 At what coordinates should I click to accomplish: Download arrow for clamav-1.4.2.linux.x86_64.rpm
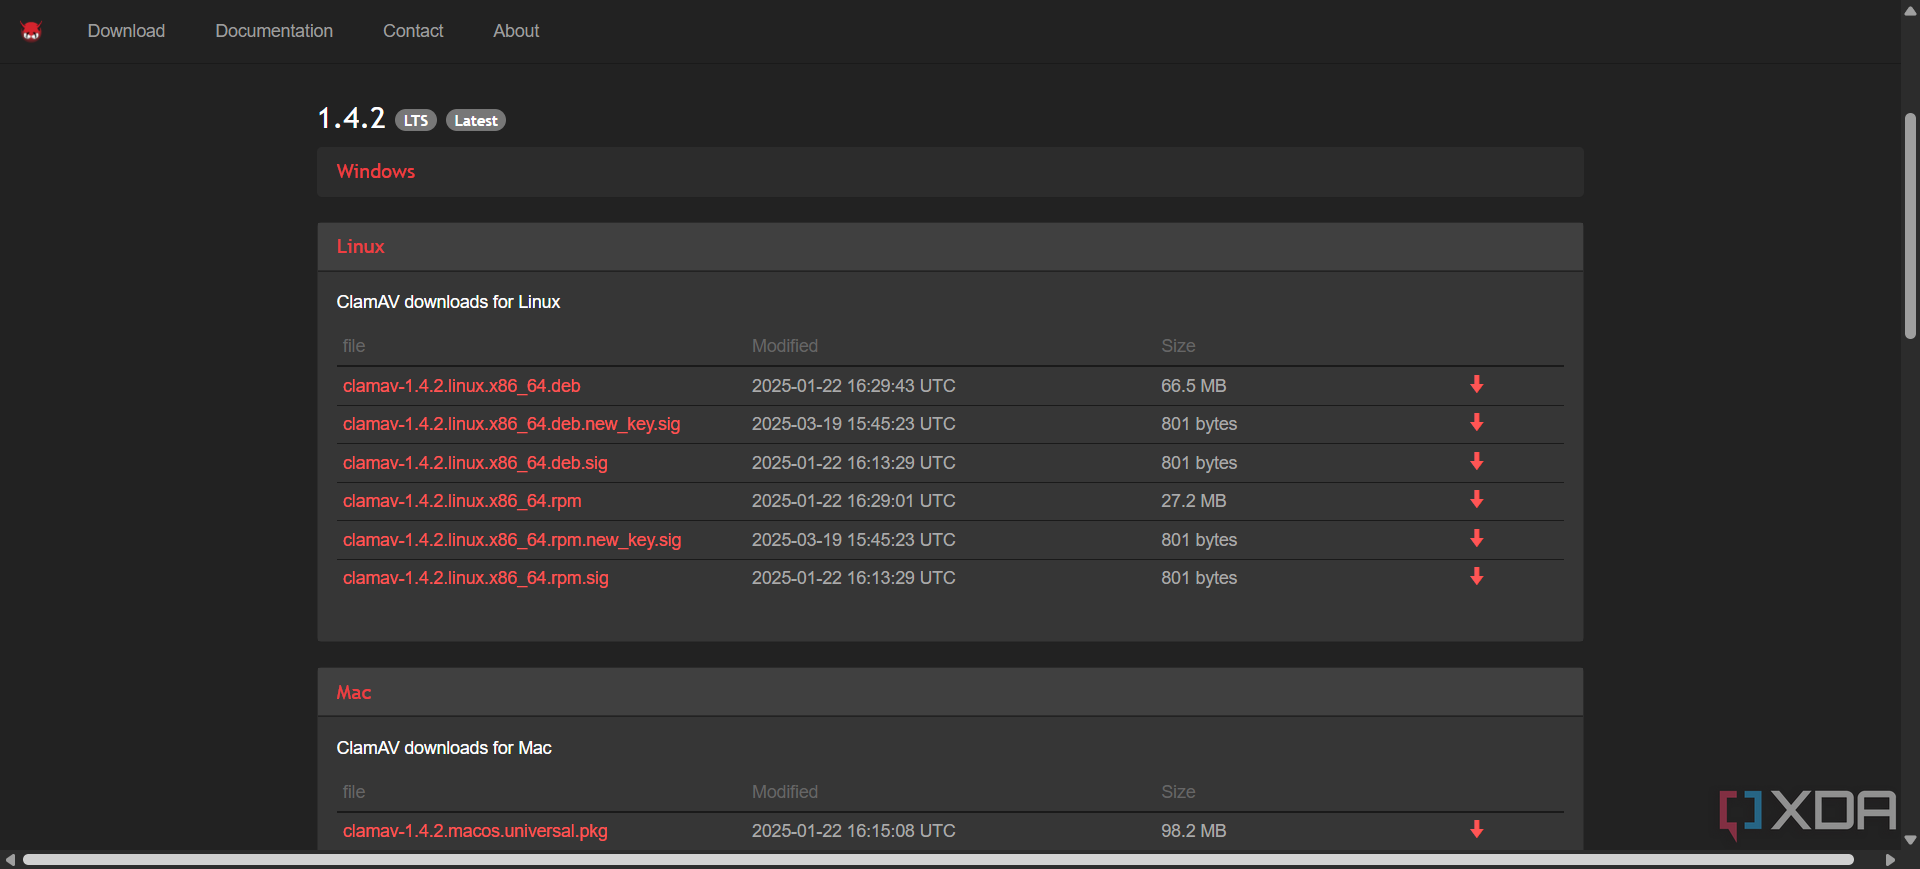click(x=1476, y=500)
